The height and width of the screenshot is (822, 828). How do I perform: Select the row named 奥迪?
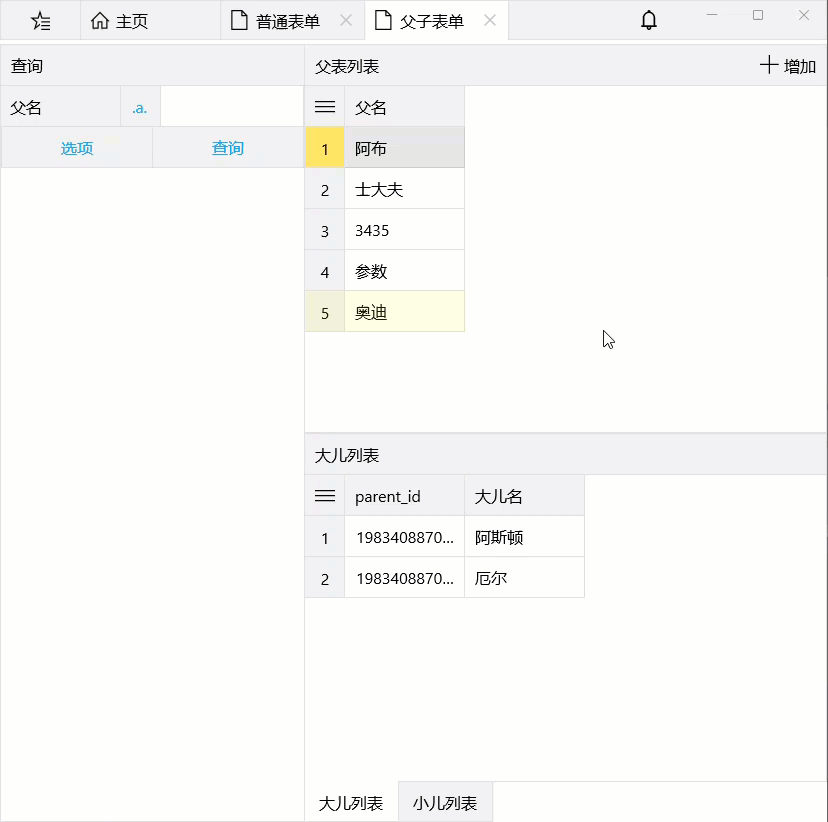404,312
